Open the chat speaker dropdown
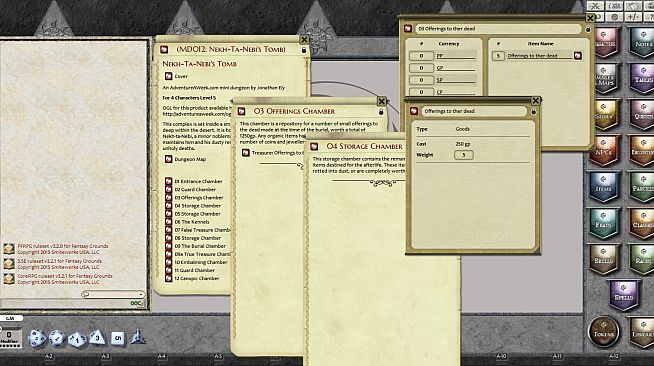 [x=113, y=294]
